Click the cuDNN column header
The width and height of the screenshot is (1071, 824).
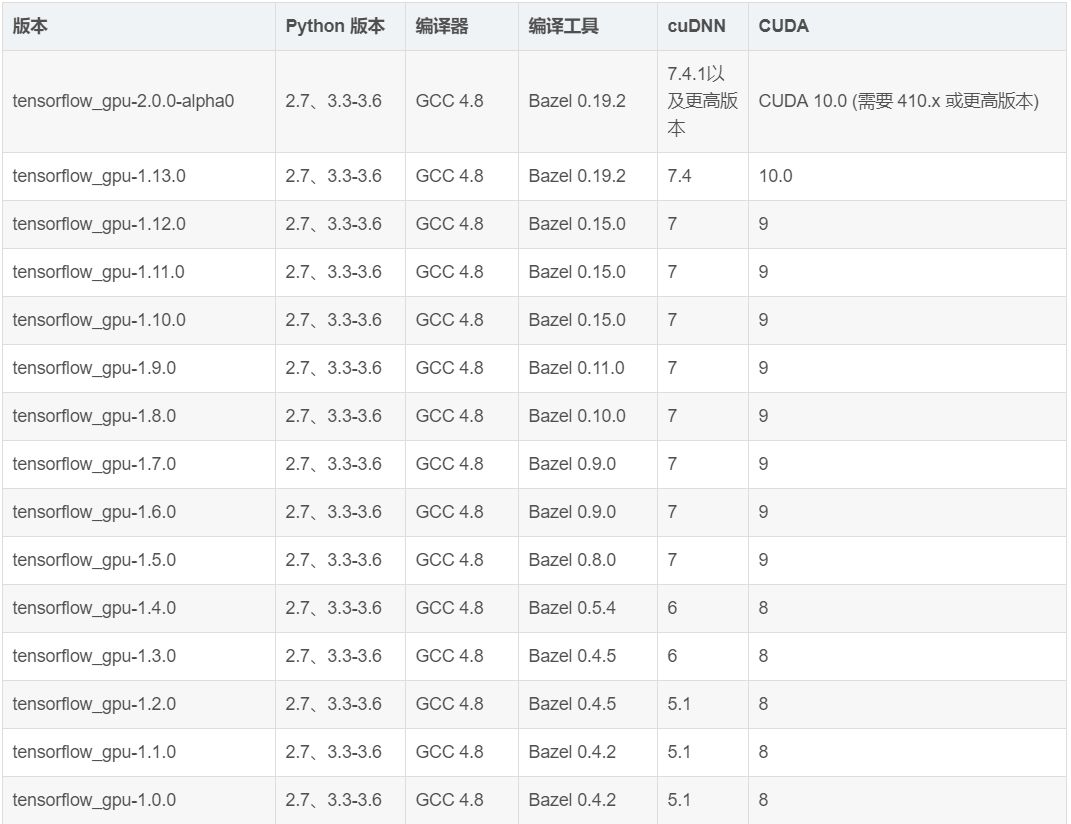tap(688, 26)
